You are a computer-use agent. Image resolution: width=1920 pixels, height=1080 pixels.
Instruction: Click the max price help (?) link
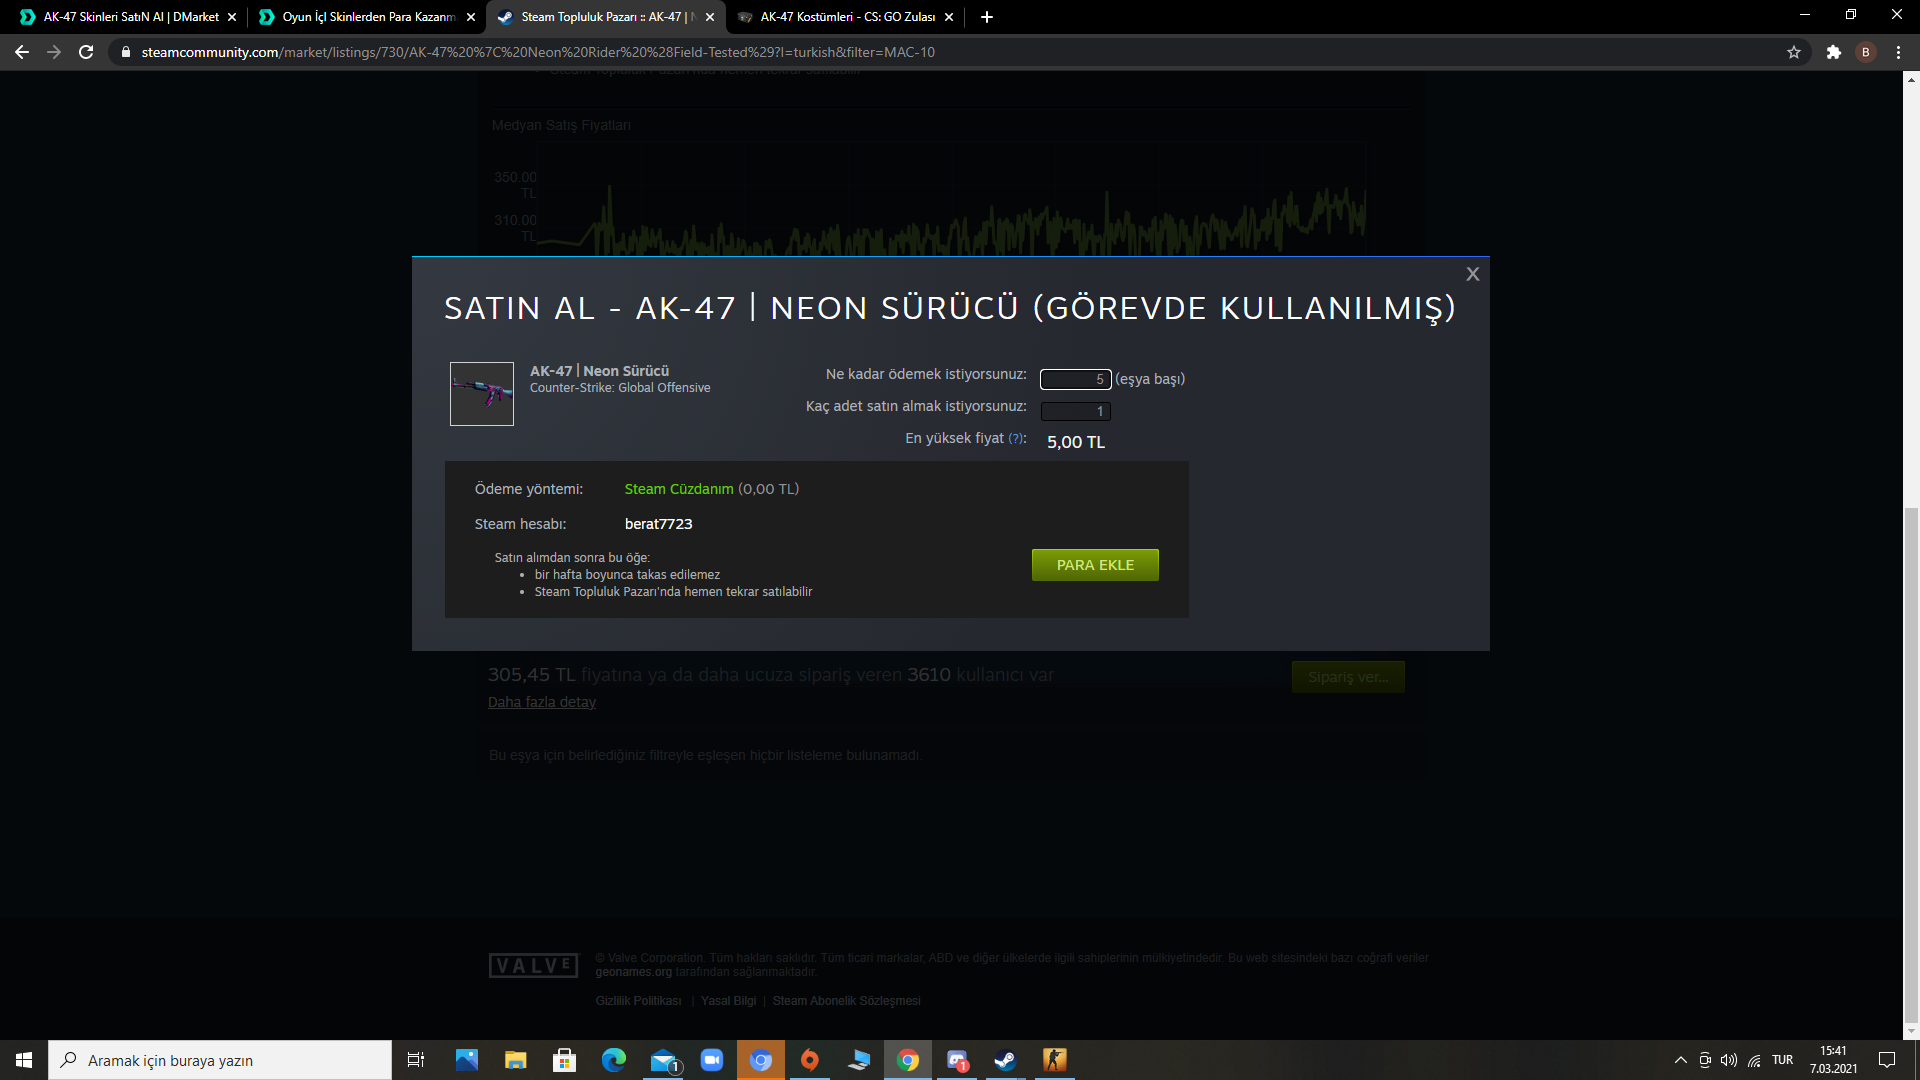click(1016, 438)
